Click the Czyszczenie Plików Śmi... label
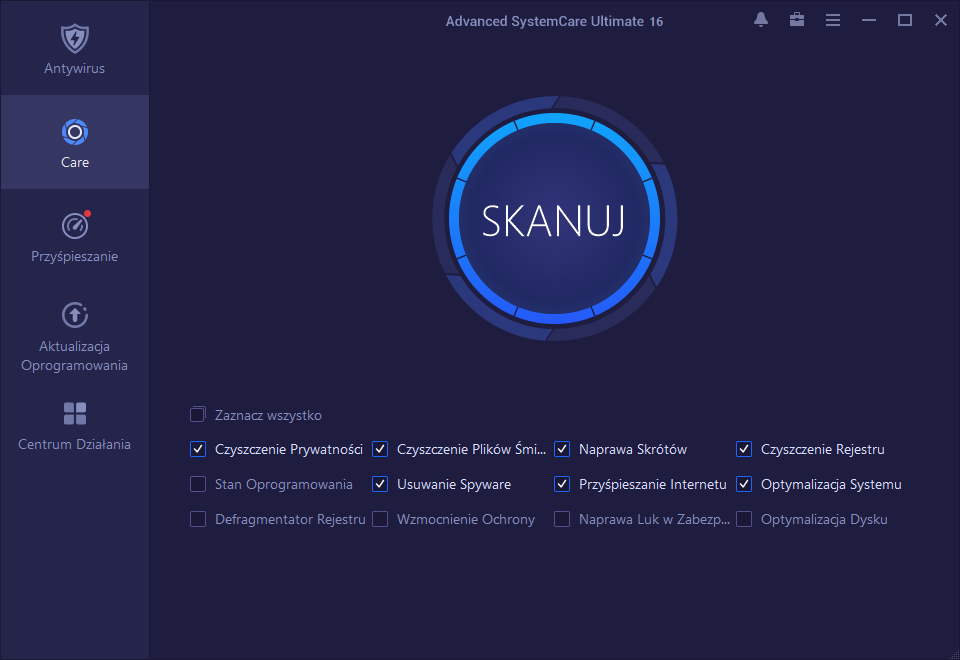The width and height of the screenshot is (960, 660). click(471, 449)
